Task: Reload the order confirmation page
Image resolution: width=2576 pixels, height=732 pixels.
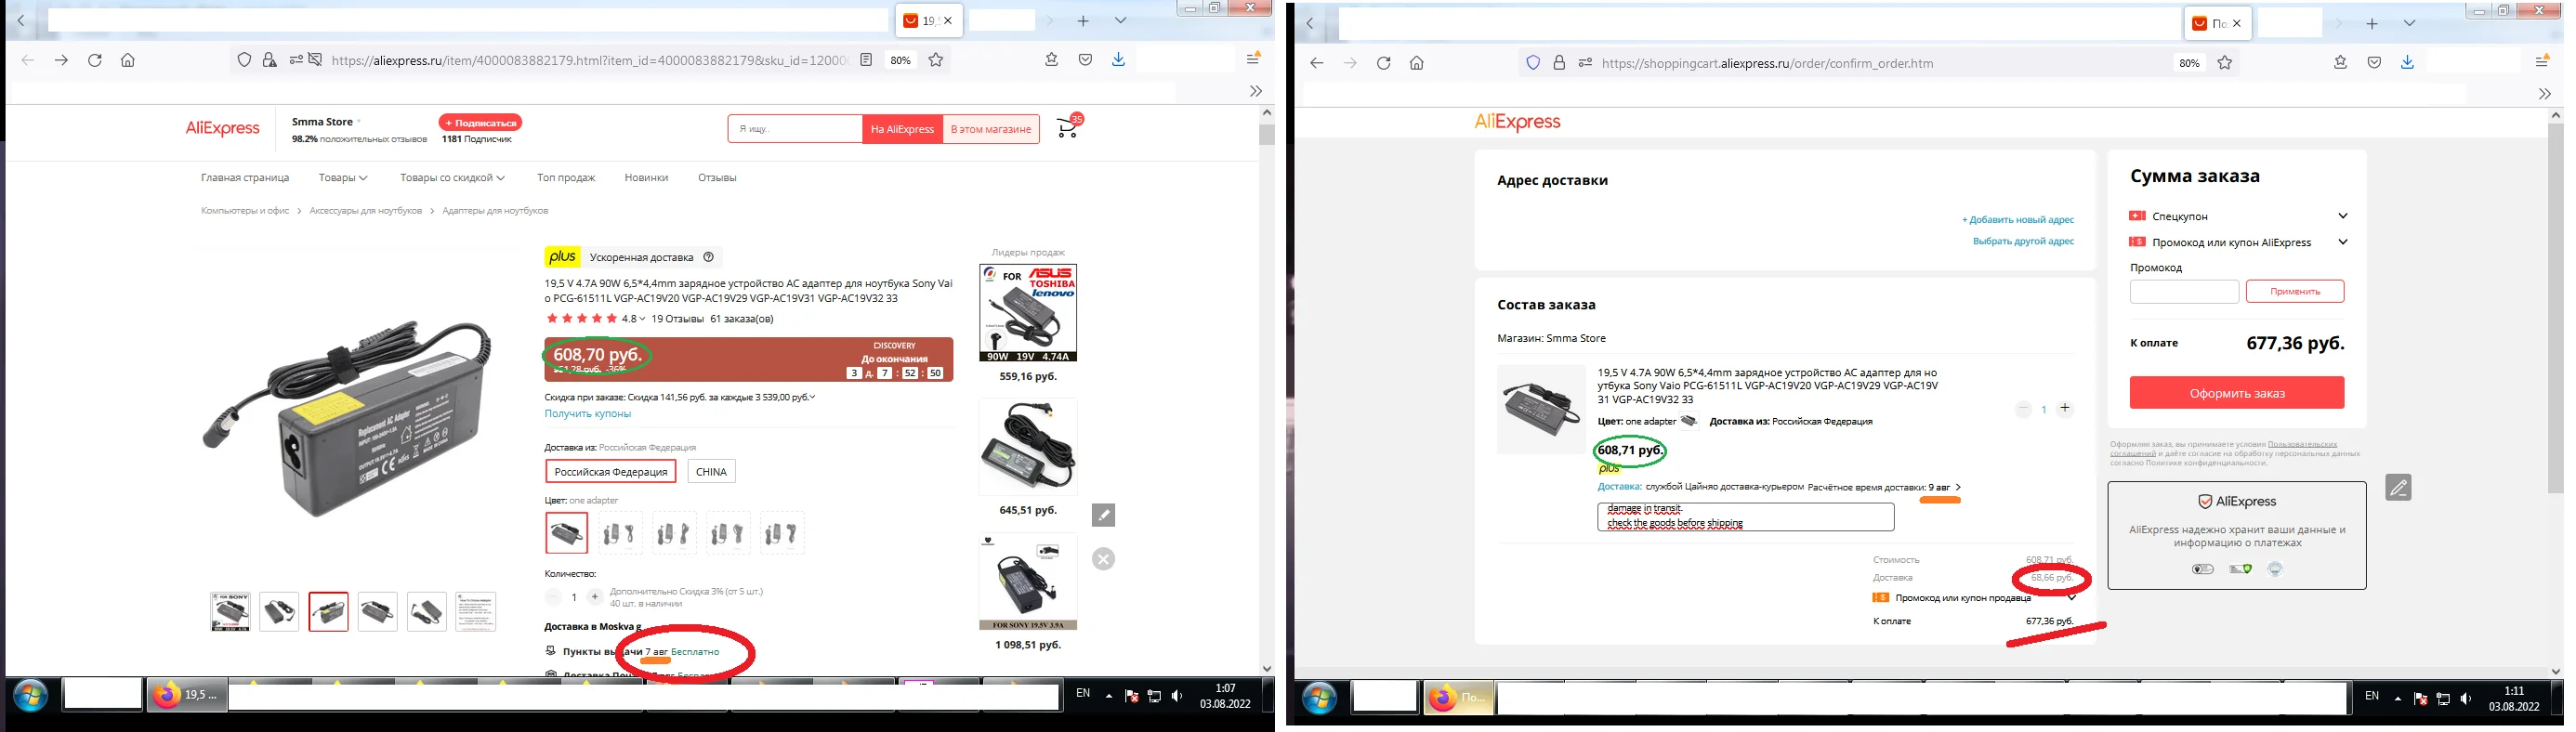Action: pos(1384,63)
